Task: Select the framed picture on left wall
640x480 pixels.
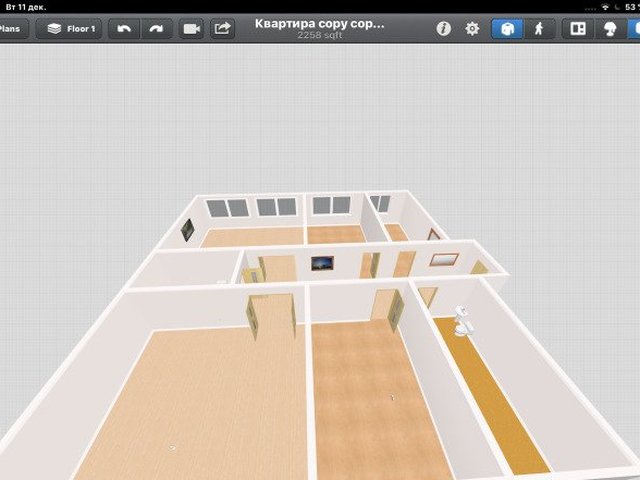Action: 187,230
